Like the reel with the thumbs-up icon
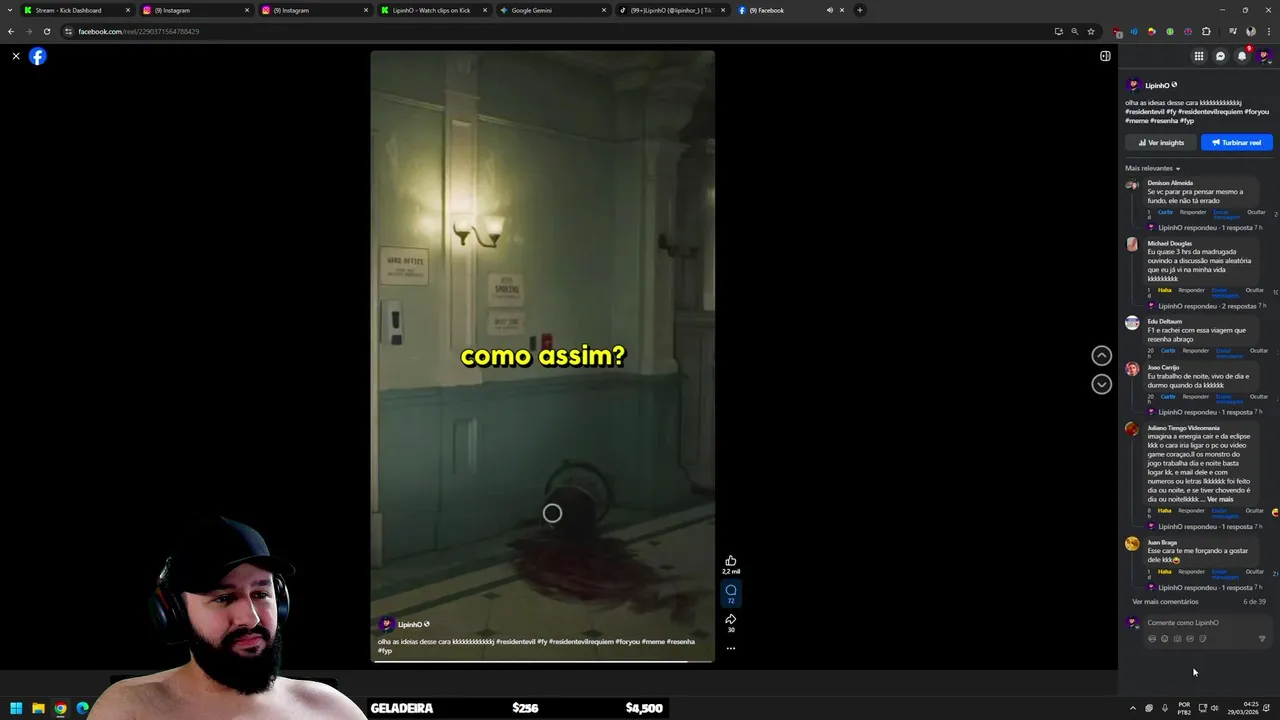The height and width of the screenshot is (720, 1280). coord(731,561)
